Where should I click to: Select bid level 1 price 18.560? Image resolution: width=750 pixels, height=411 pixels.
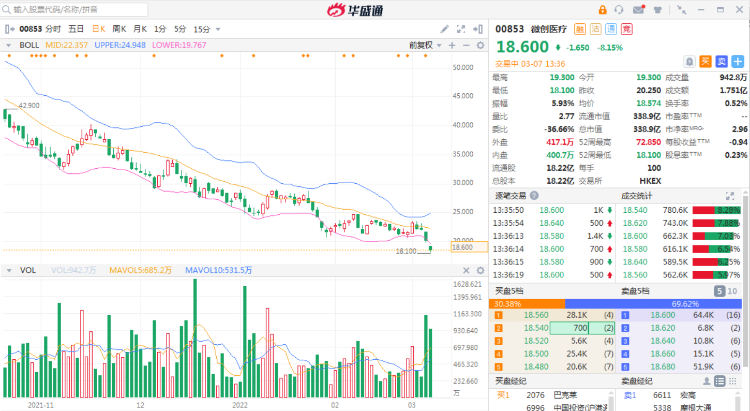pyautogui.click(x=536, y=315)
